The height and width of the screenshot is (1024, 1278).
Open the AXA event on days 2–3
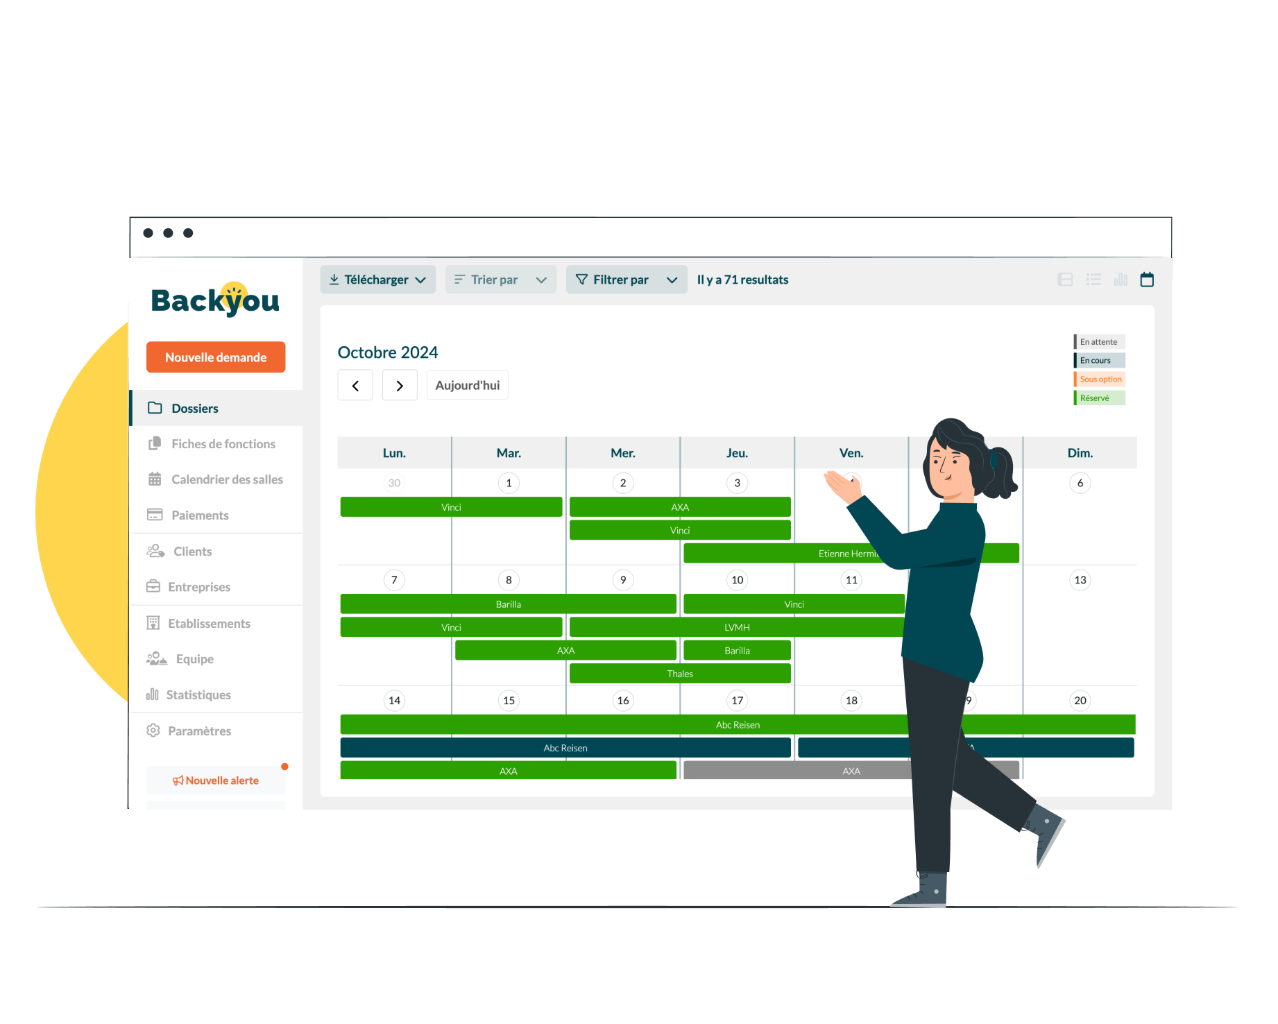[680, 507]
